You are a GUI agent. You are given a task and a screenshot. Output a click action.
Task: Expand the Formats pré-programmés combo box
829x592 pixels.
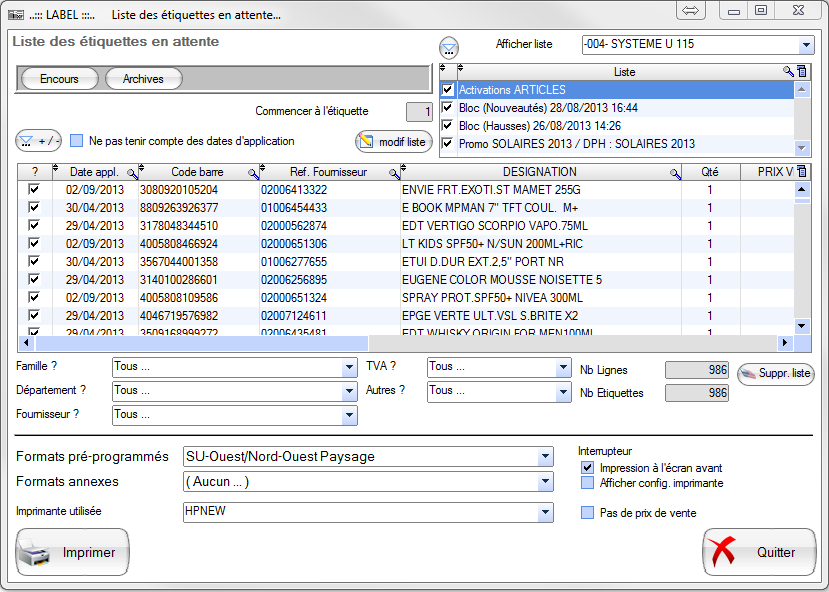pos(545,457)
